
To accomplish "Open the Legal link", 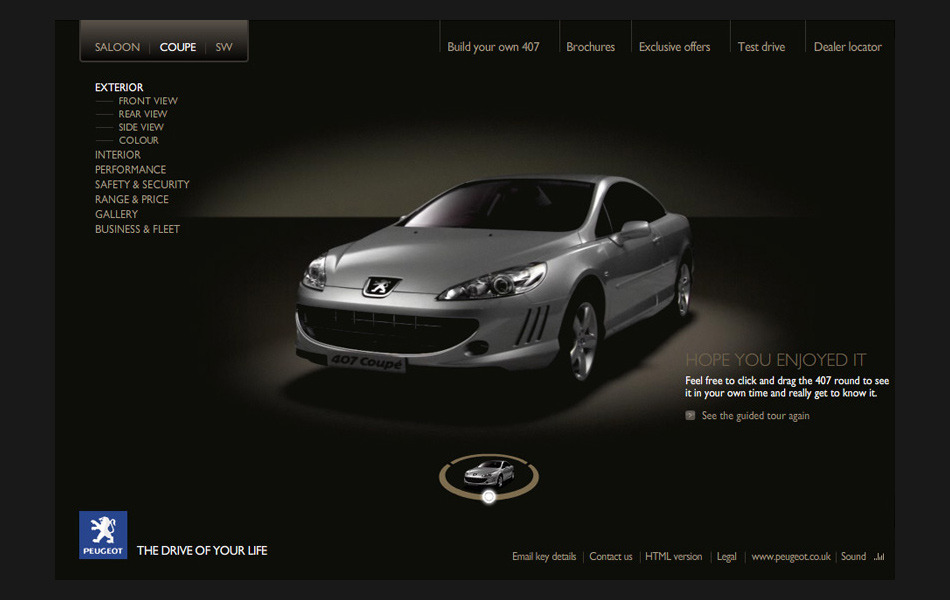I will click(x=726, y=556).
